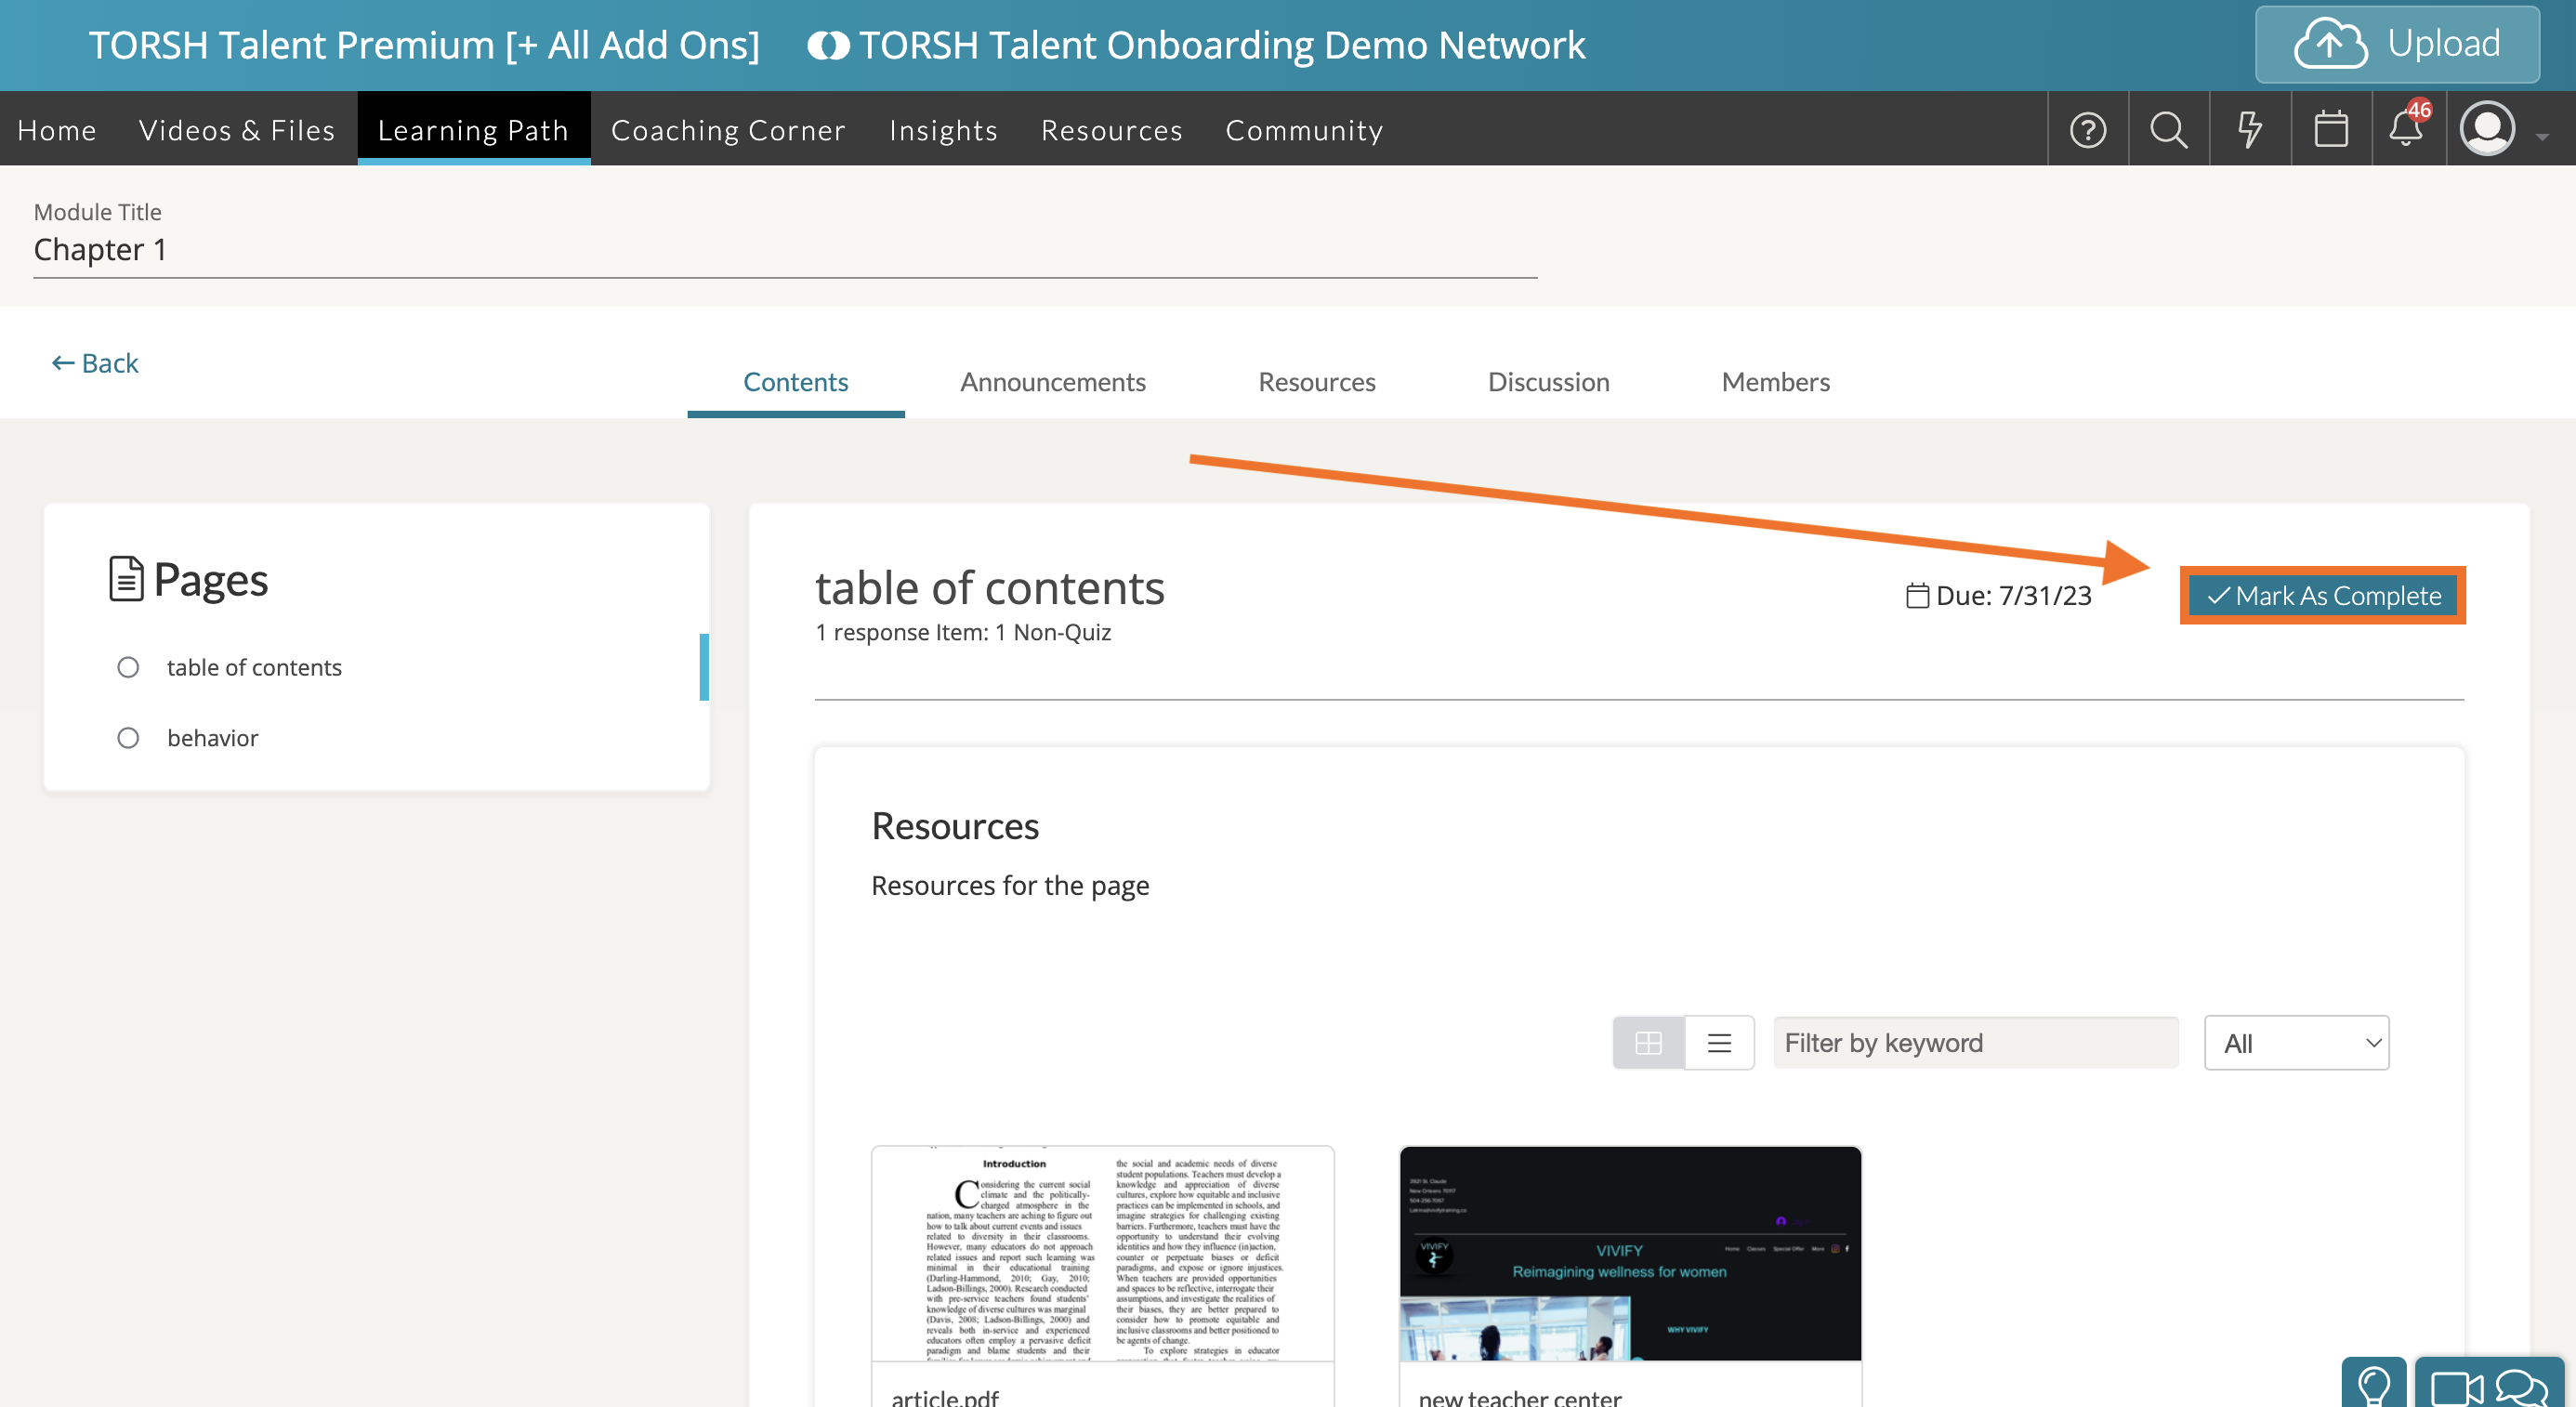Open Coaching Corner in main navigation
This screenshot has width=2576, height=1407.
[x=728, y=130]
